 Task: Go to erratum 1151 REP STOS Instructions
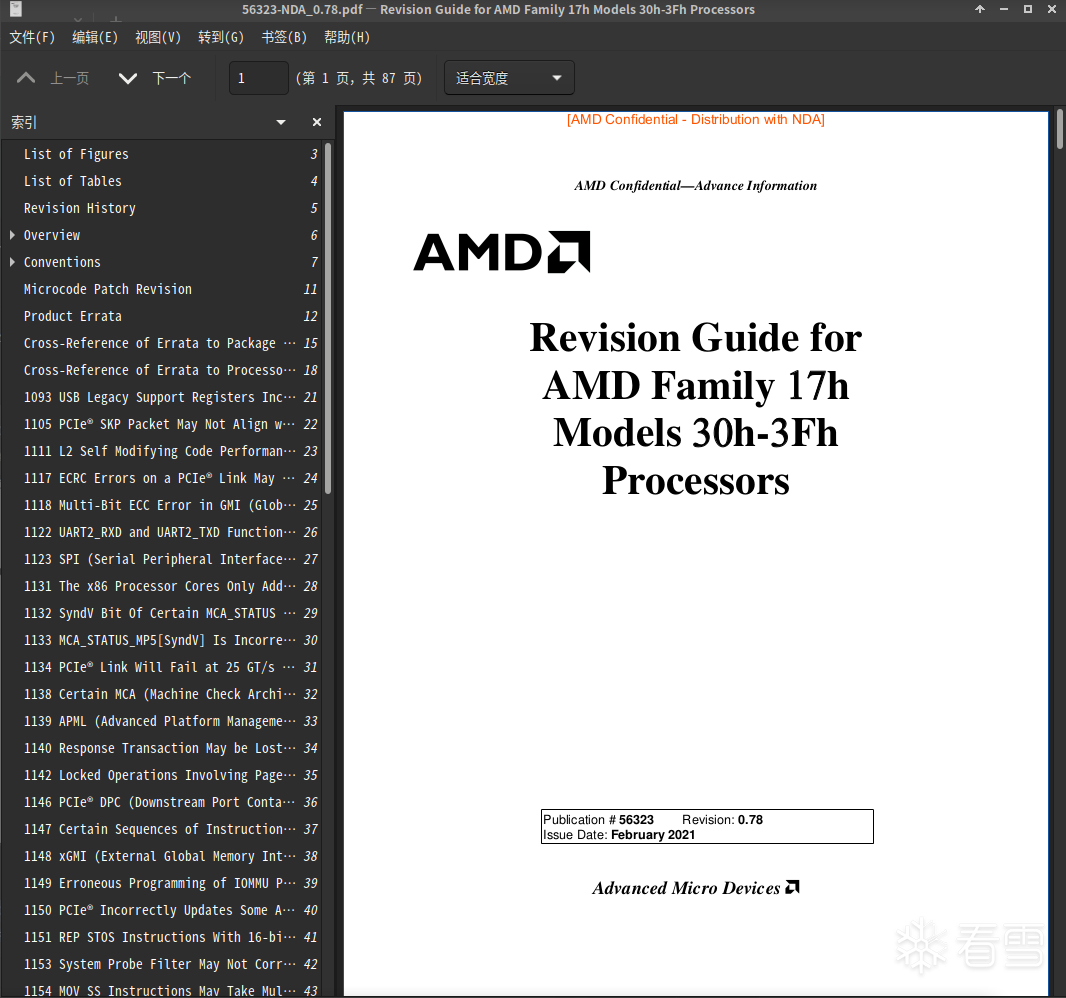(x=162, y=937)
